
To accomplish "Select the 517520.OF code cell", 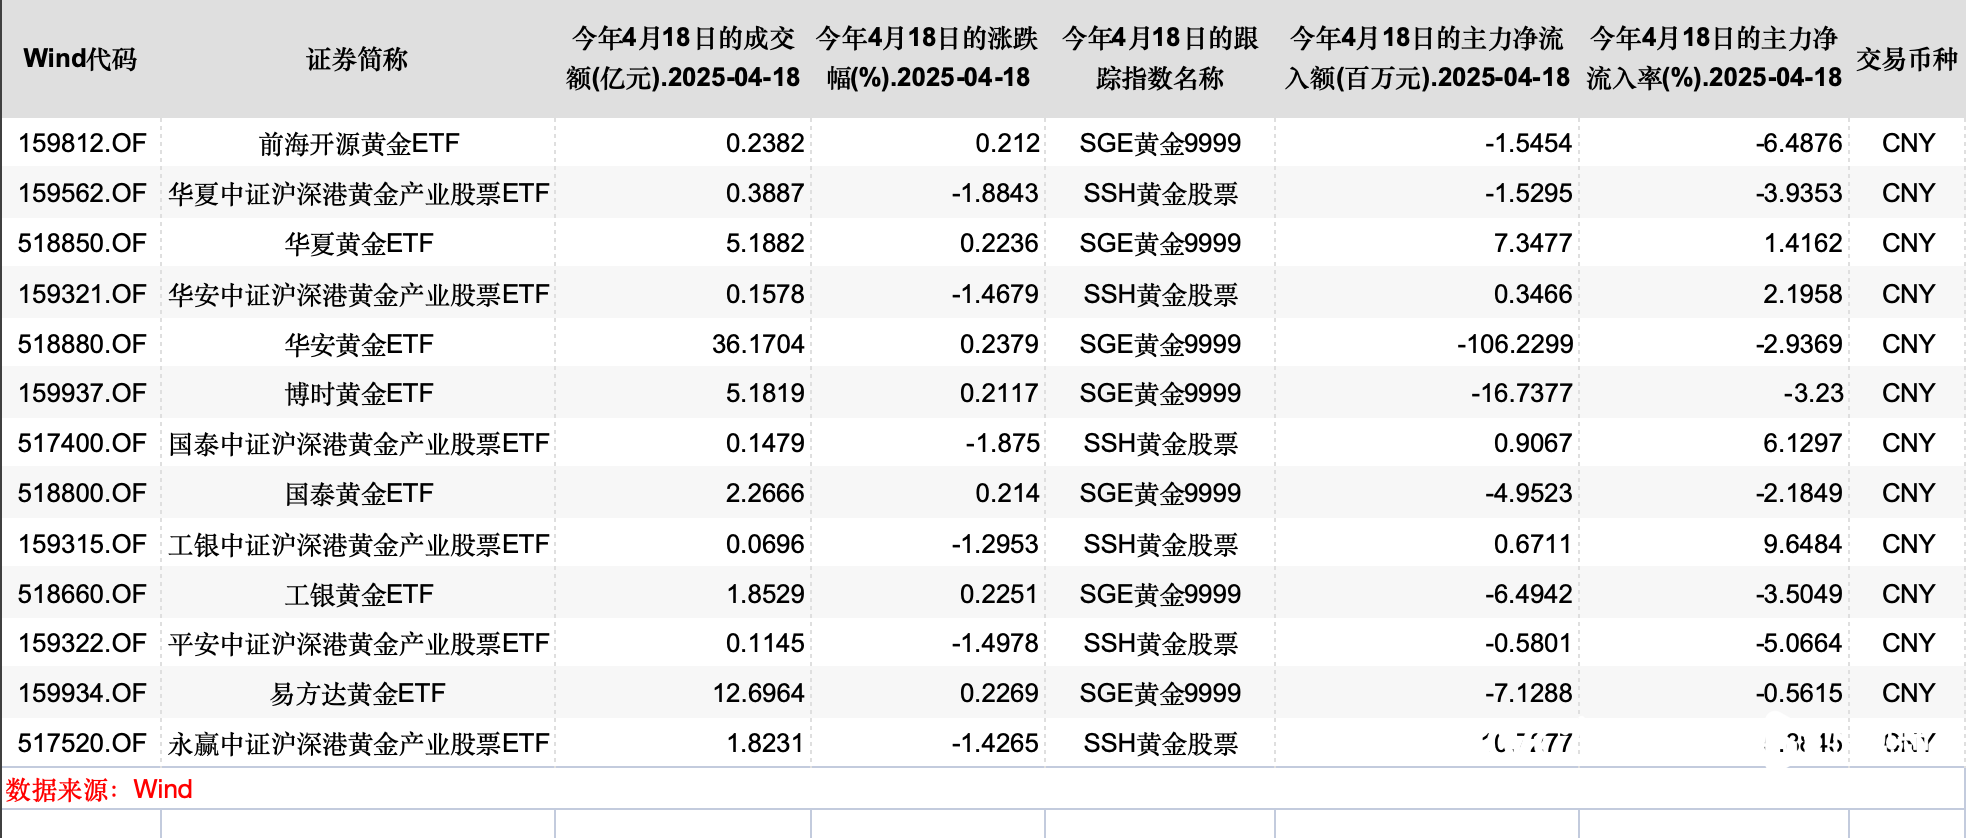I will tap(82, 743).
